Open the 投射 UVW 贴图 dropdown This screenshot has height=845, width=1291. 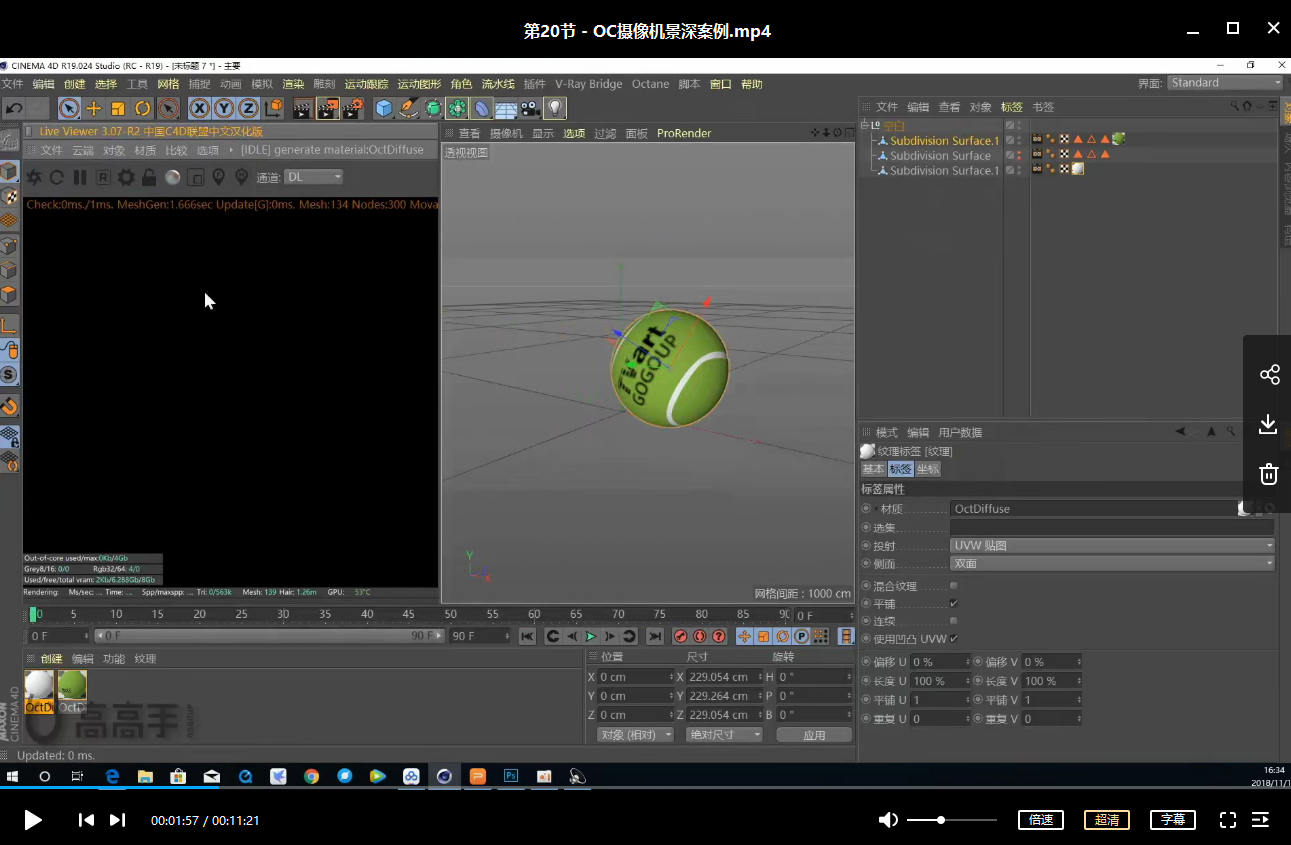pyautogui.click(x=1111, y=546)
